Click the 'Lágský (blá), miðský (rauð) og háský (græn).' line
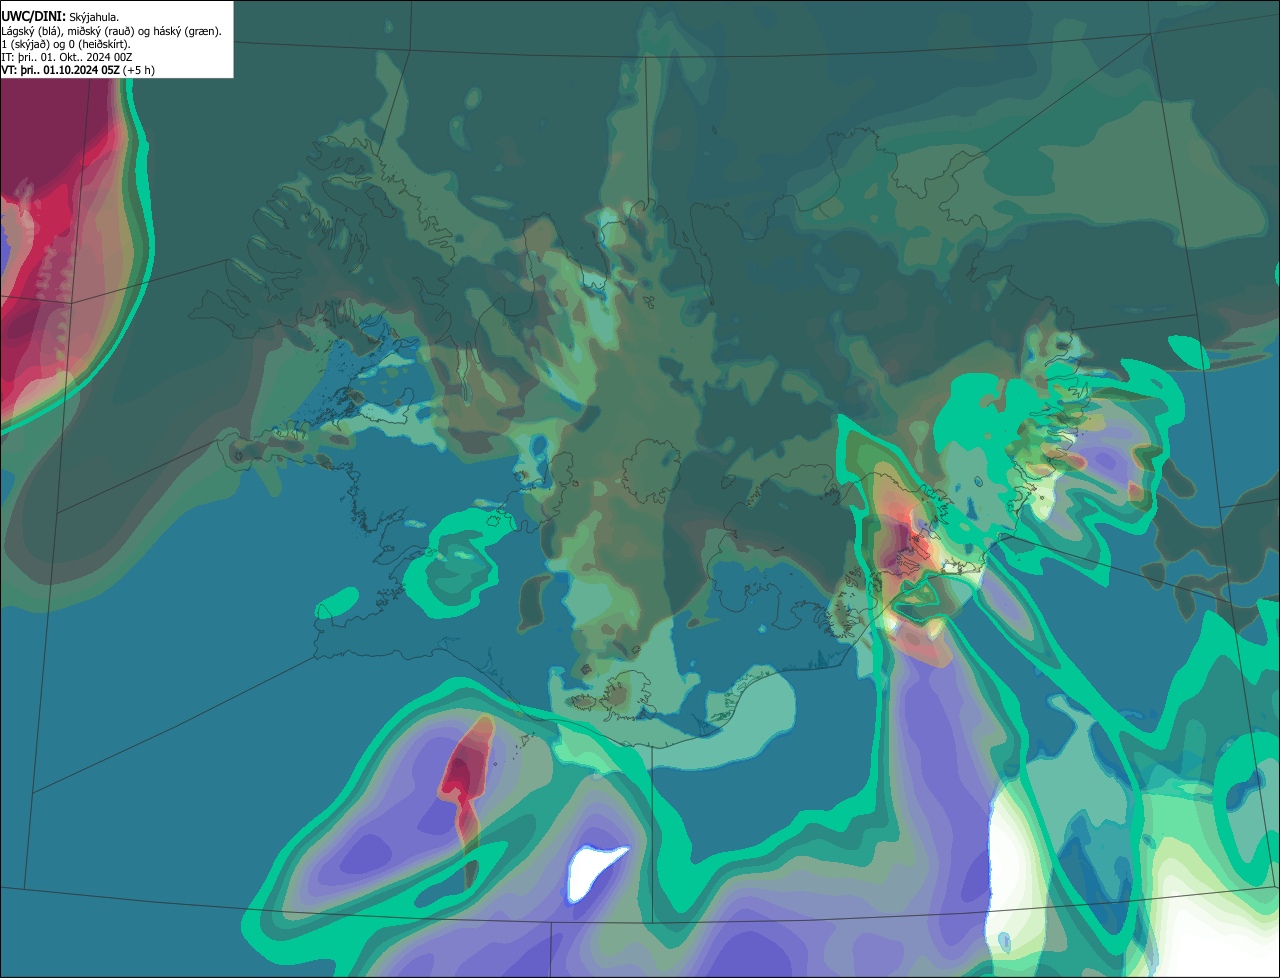1280x978 pixels. 112,31
